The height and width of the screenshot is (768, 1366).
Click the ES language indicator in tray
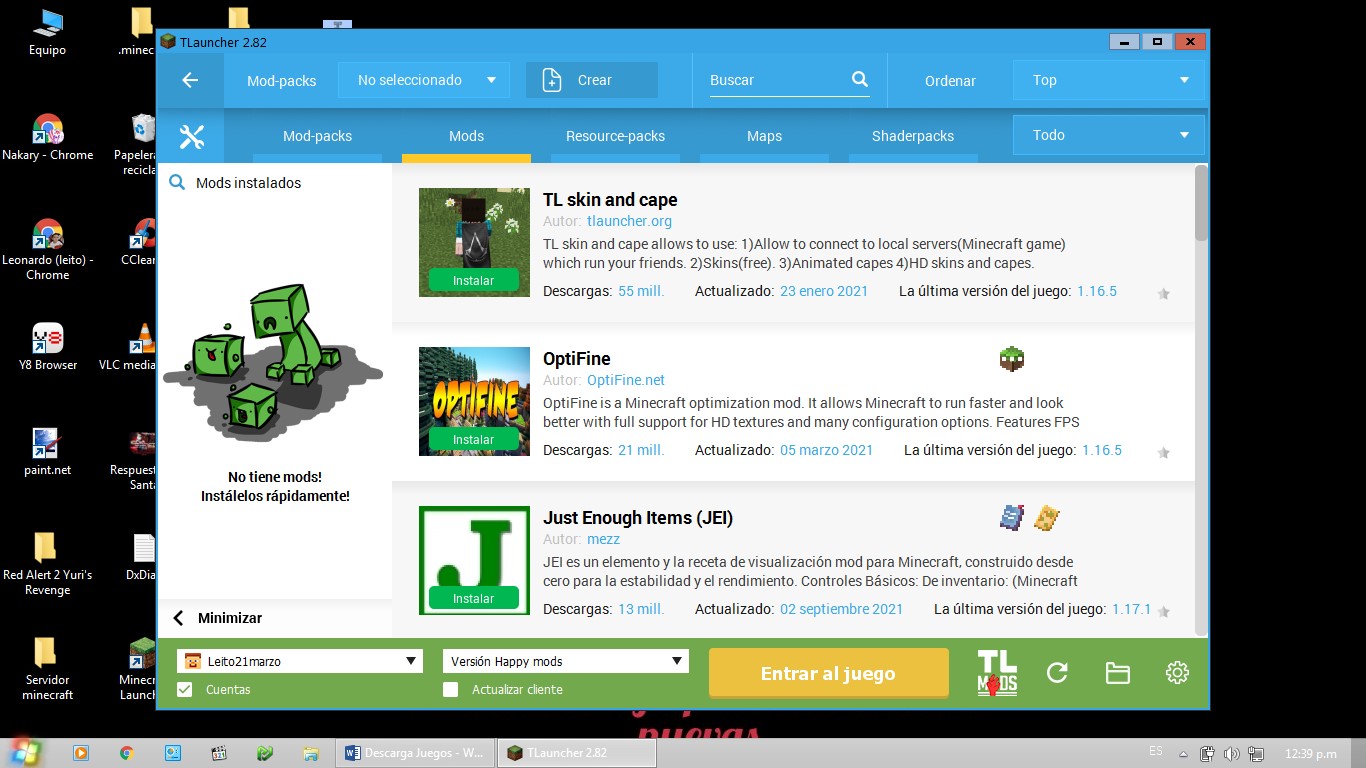coord(1156,750)
